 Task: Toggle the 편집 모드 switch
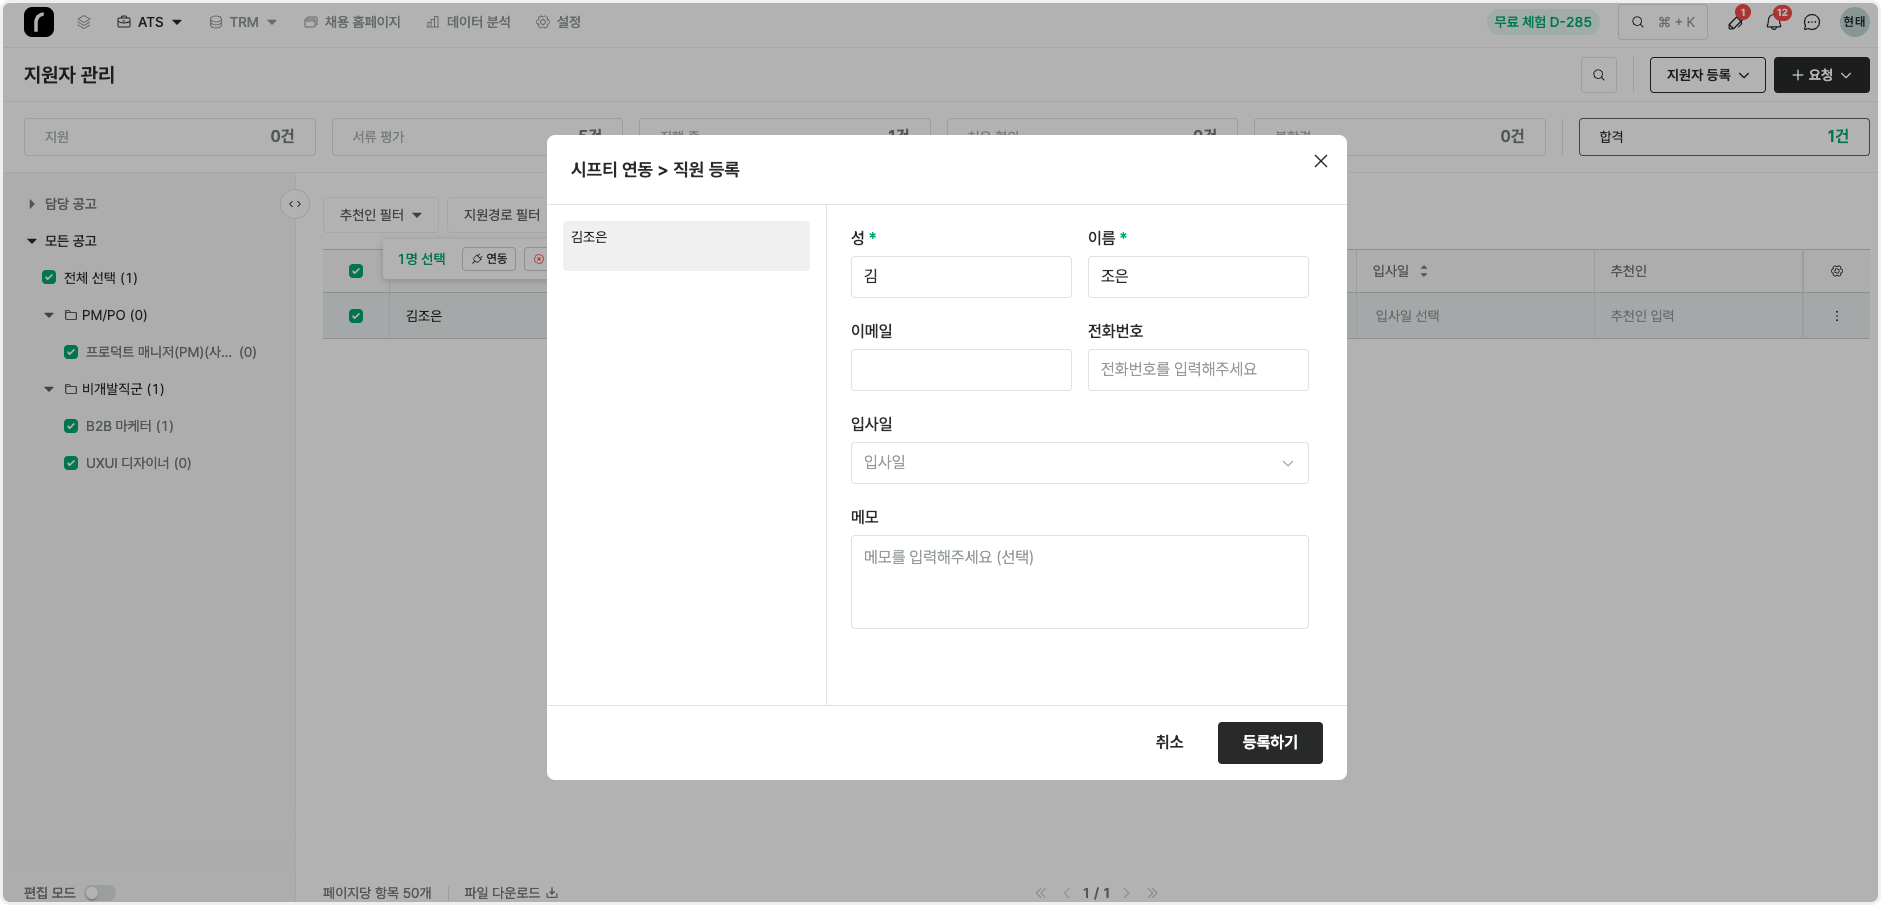100,893
